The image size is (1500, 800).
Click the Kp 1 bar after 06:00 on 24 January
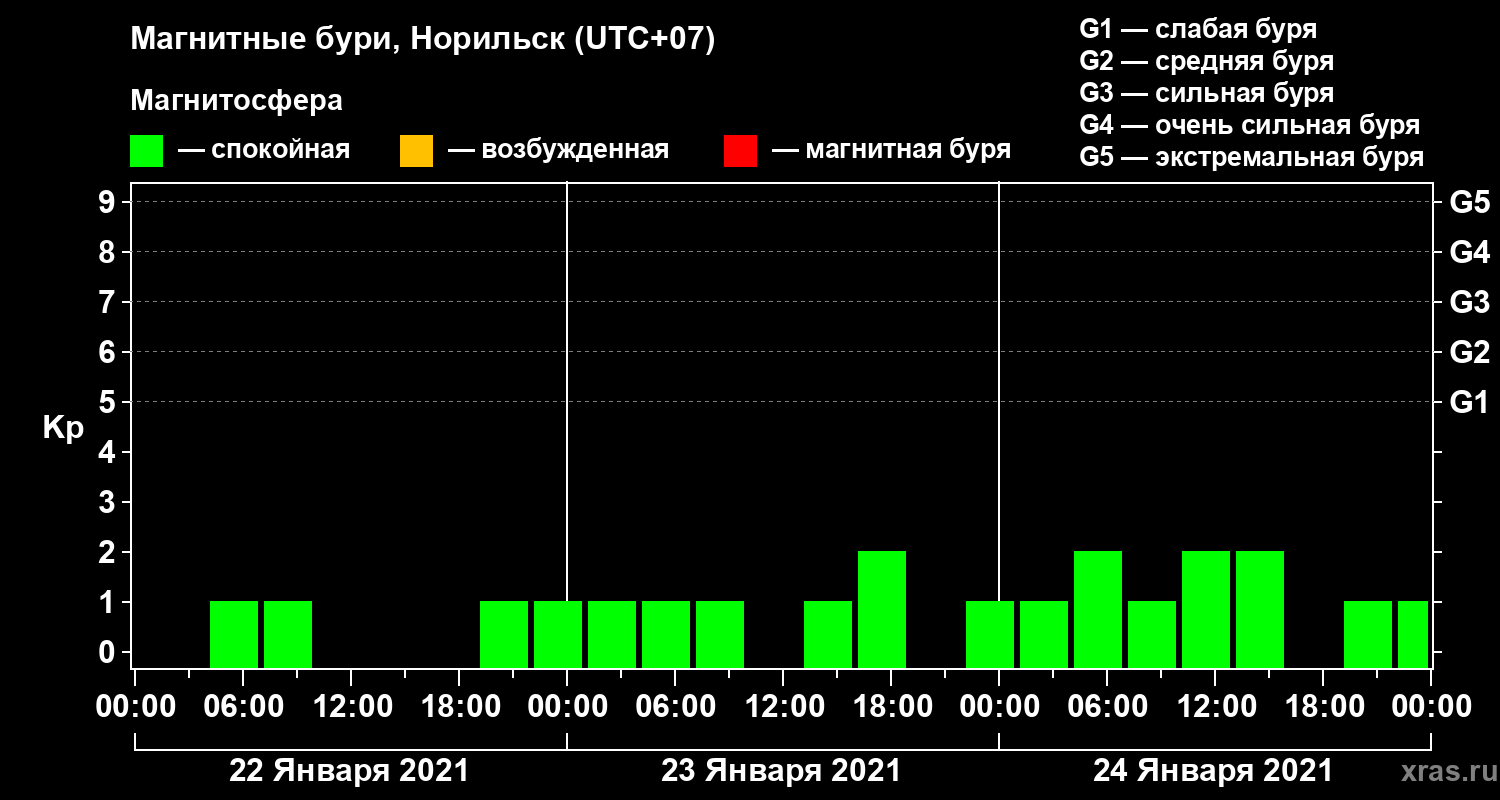click(1152, 634)
